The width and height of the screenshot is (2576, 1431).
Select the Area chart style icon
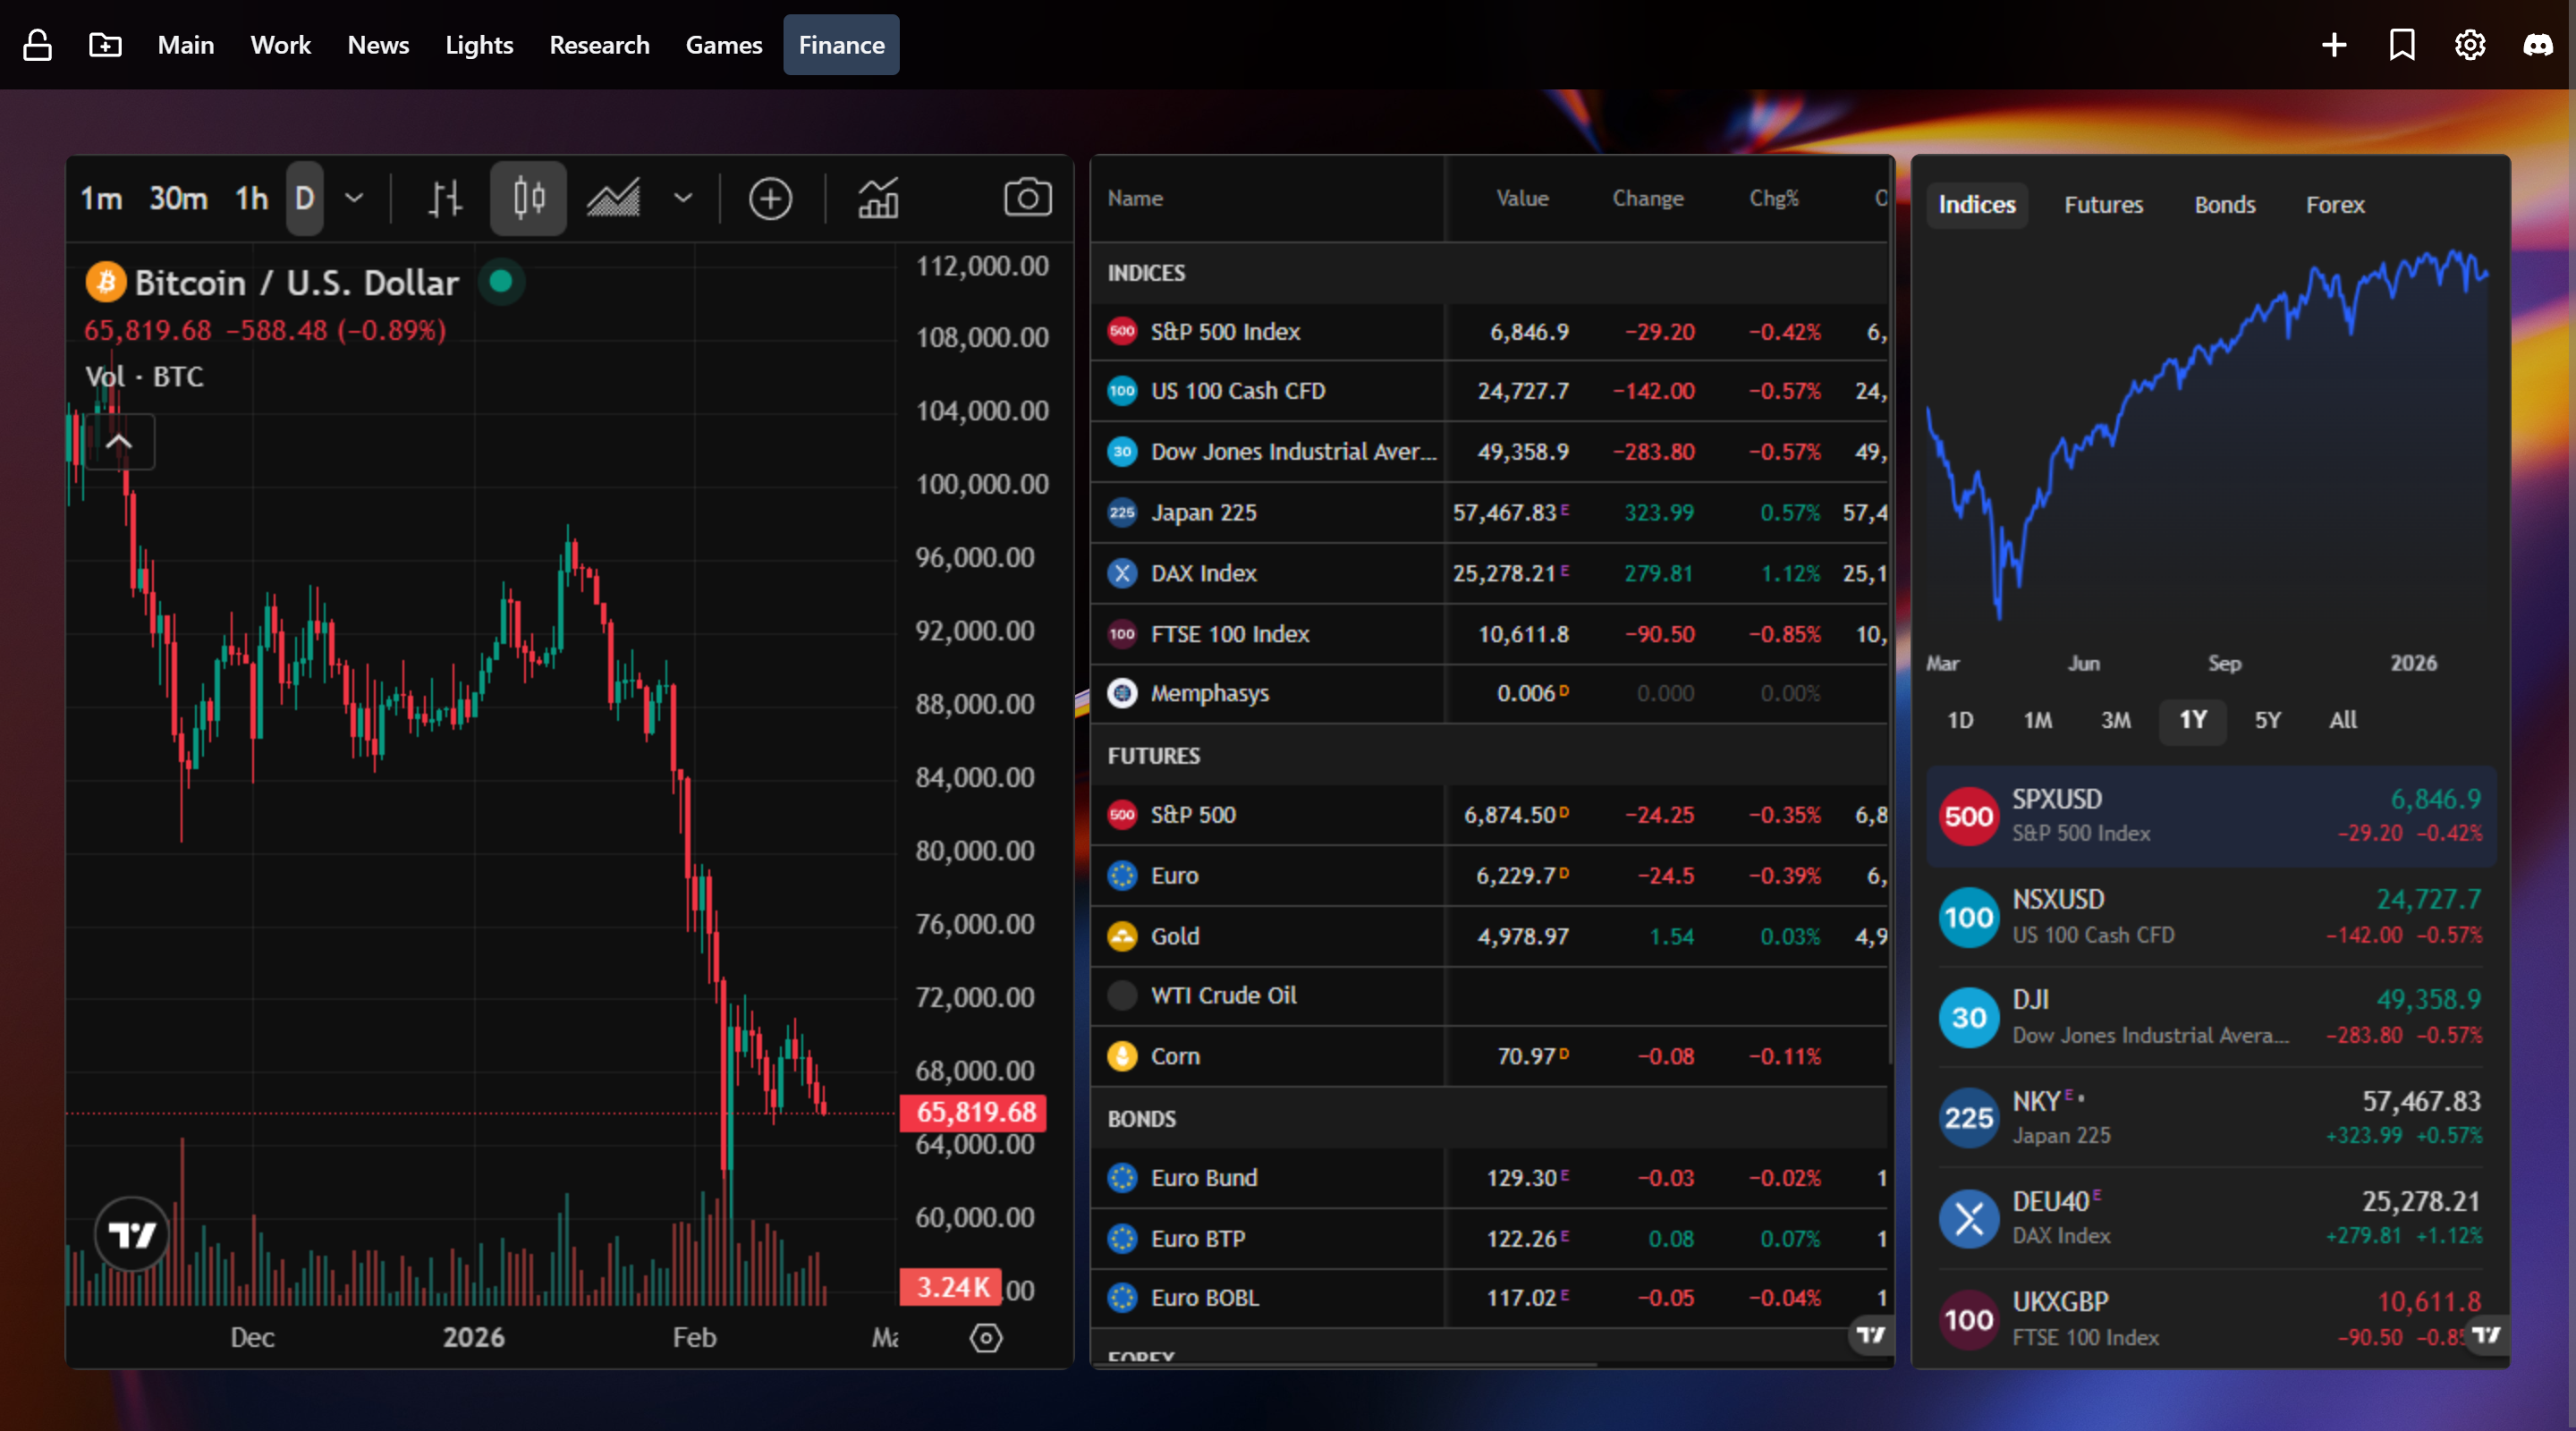pyautogui.click(x=613, y=198)
